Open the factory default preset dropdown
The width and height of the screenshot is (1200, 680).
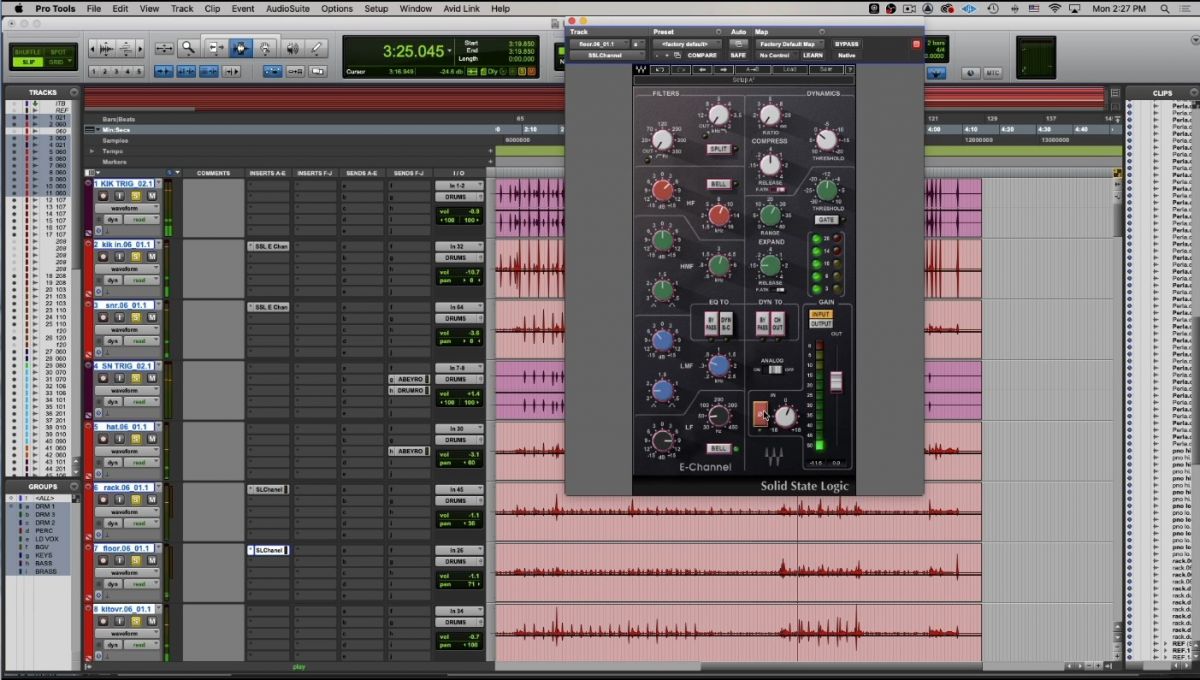coord(685,43)
